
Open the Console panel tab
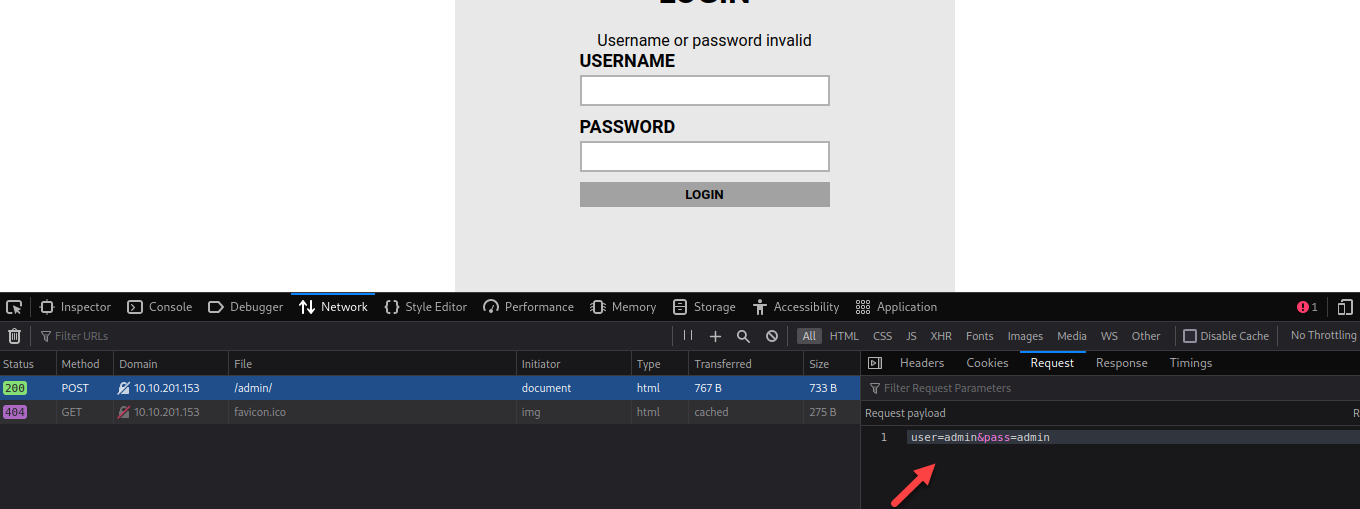(x=159, y=307)
